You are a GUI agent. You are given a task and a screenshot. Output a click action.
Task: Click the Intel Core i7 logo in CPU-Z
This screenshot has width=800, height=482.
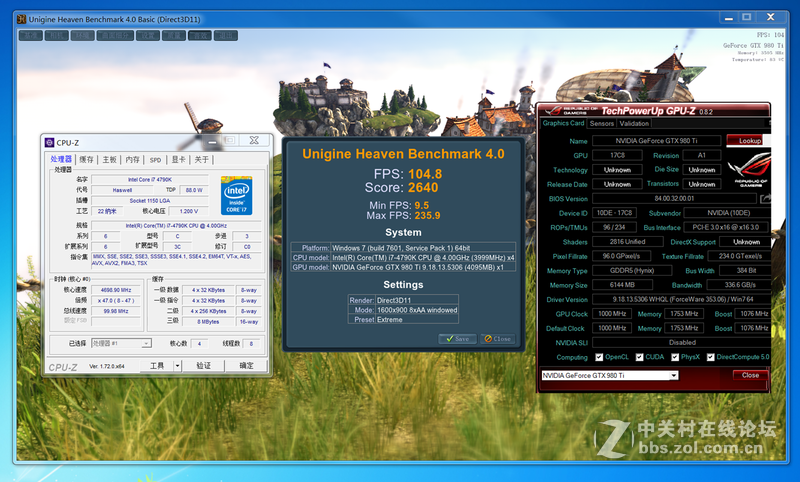point(236,195)
